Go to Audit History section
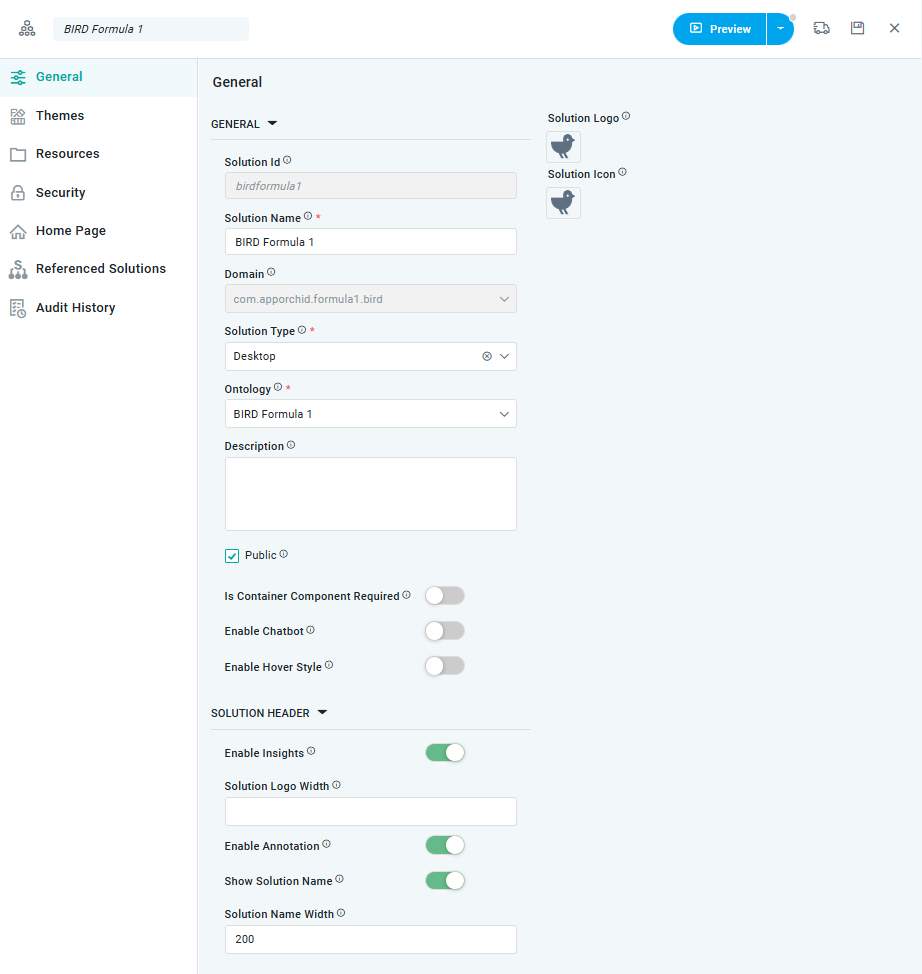This screenshot has height=974, width=922. point(75,308)
